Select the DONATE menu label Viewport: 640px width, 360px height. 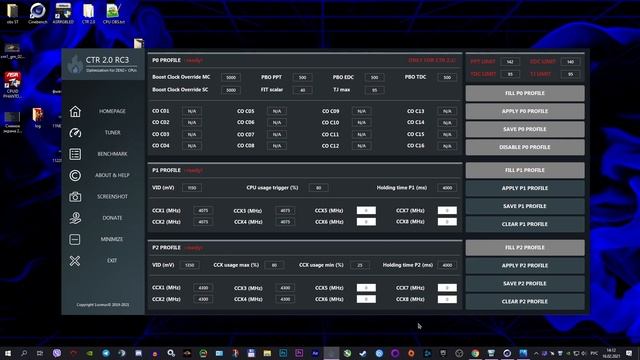[112, 218]
